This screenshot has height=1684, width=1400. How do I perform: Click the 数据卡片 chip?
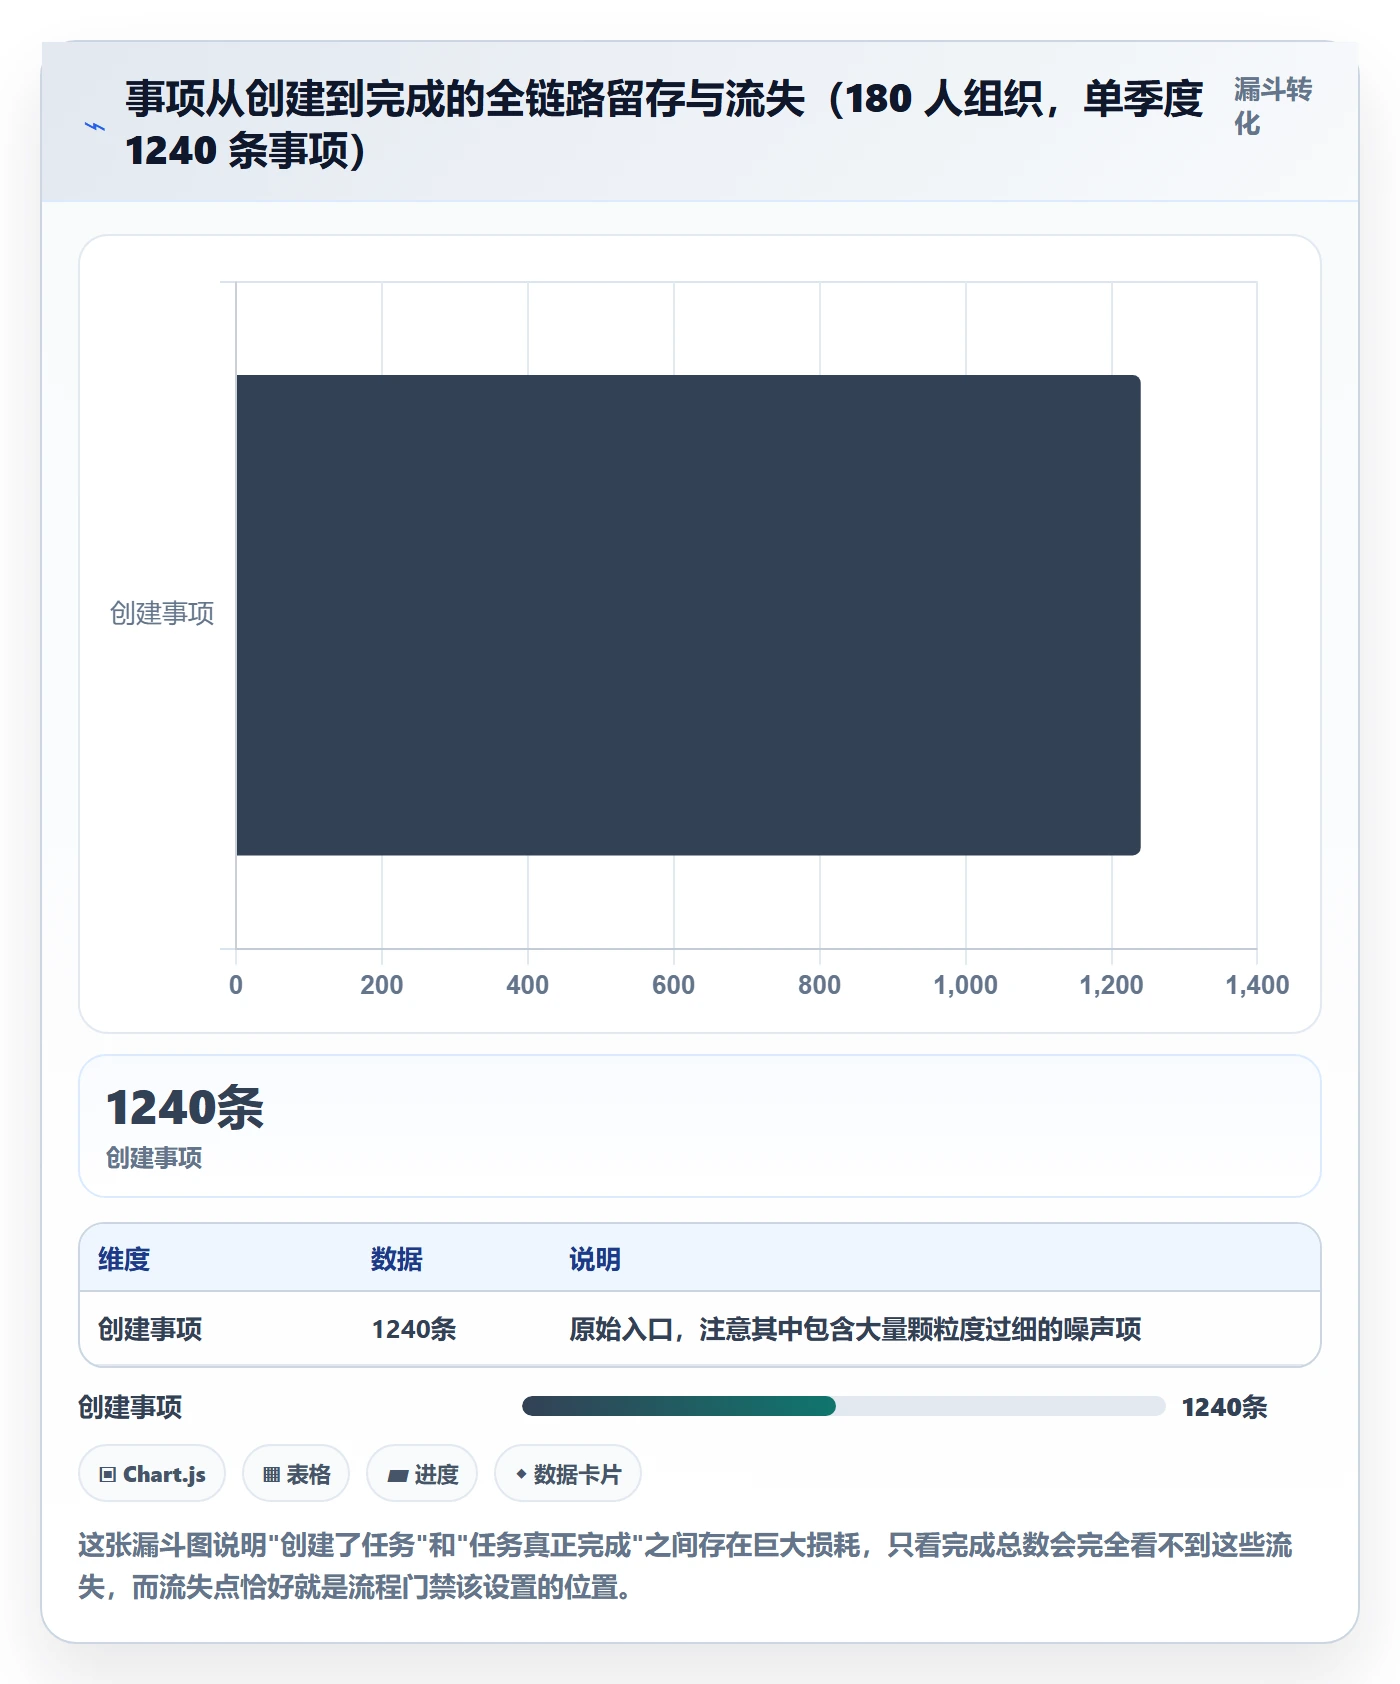[x=568, y=1474]
